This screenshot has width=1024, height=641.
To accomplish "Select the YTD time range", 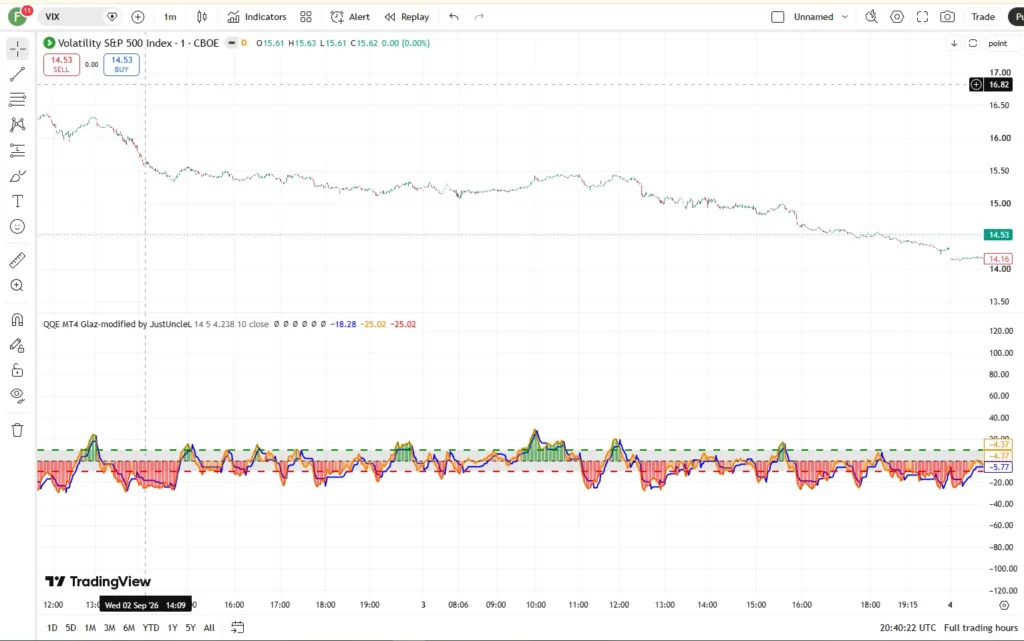I will pos(151,627).
